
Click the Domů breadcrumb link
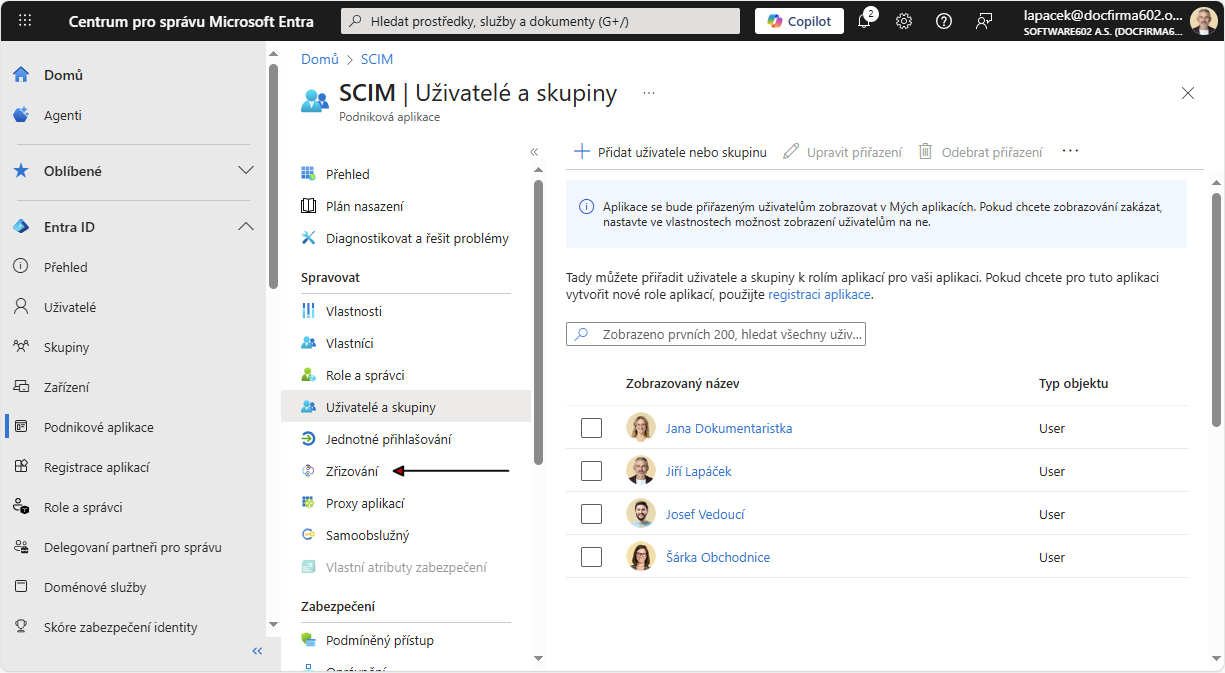click(320, 59)
